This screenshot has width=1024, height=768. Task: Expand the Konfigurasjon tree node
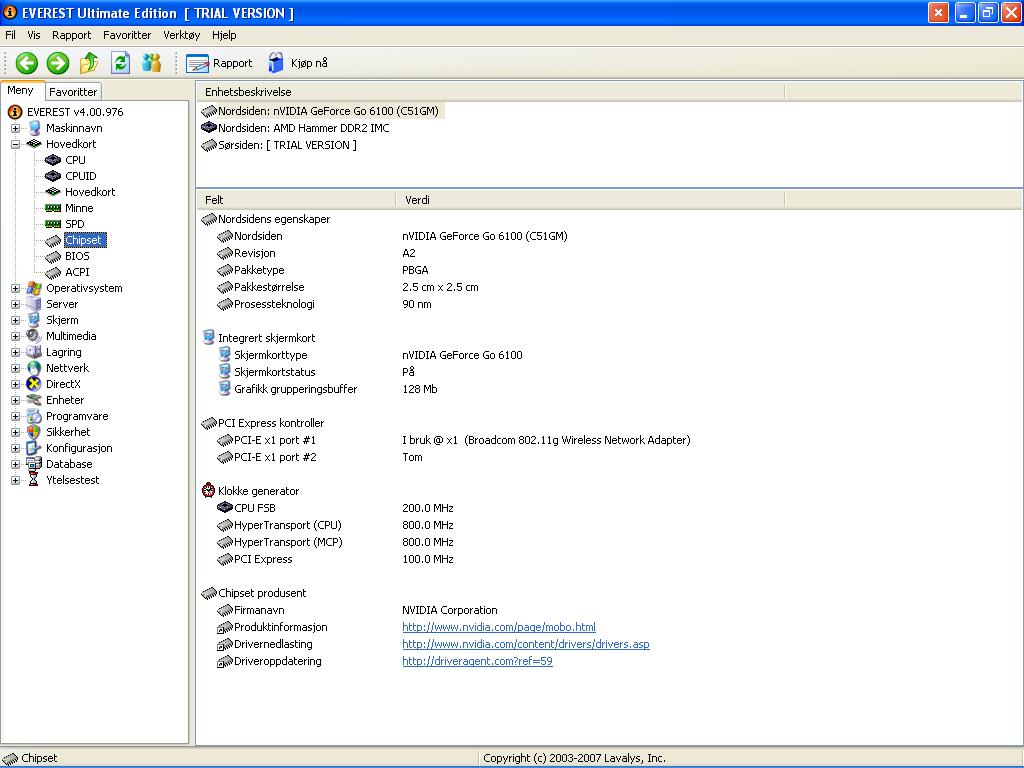15,448
